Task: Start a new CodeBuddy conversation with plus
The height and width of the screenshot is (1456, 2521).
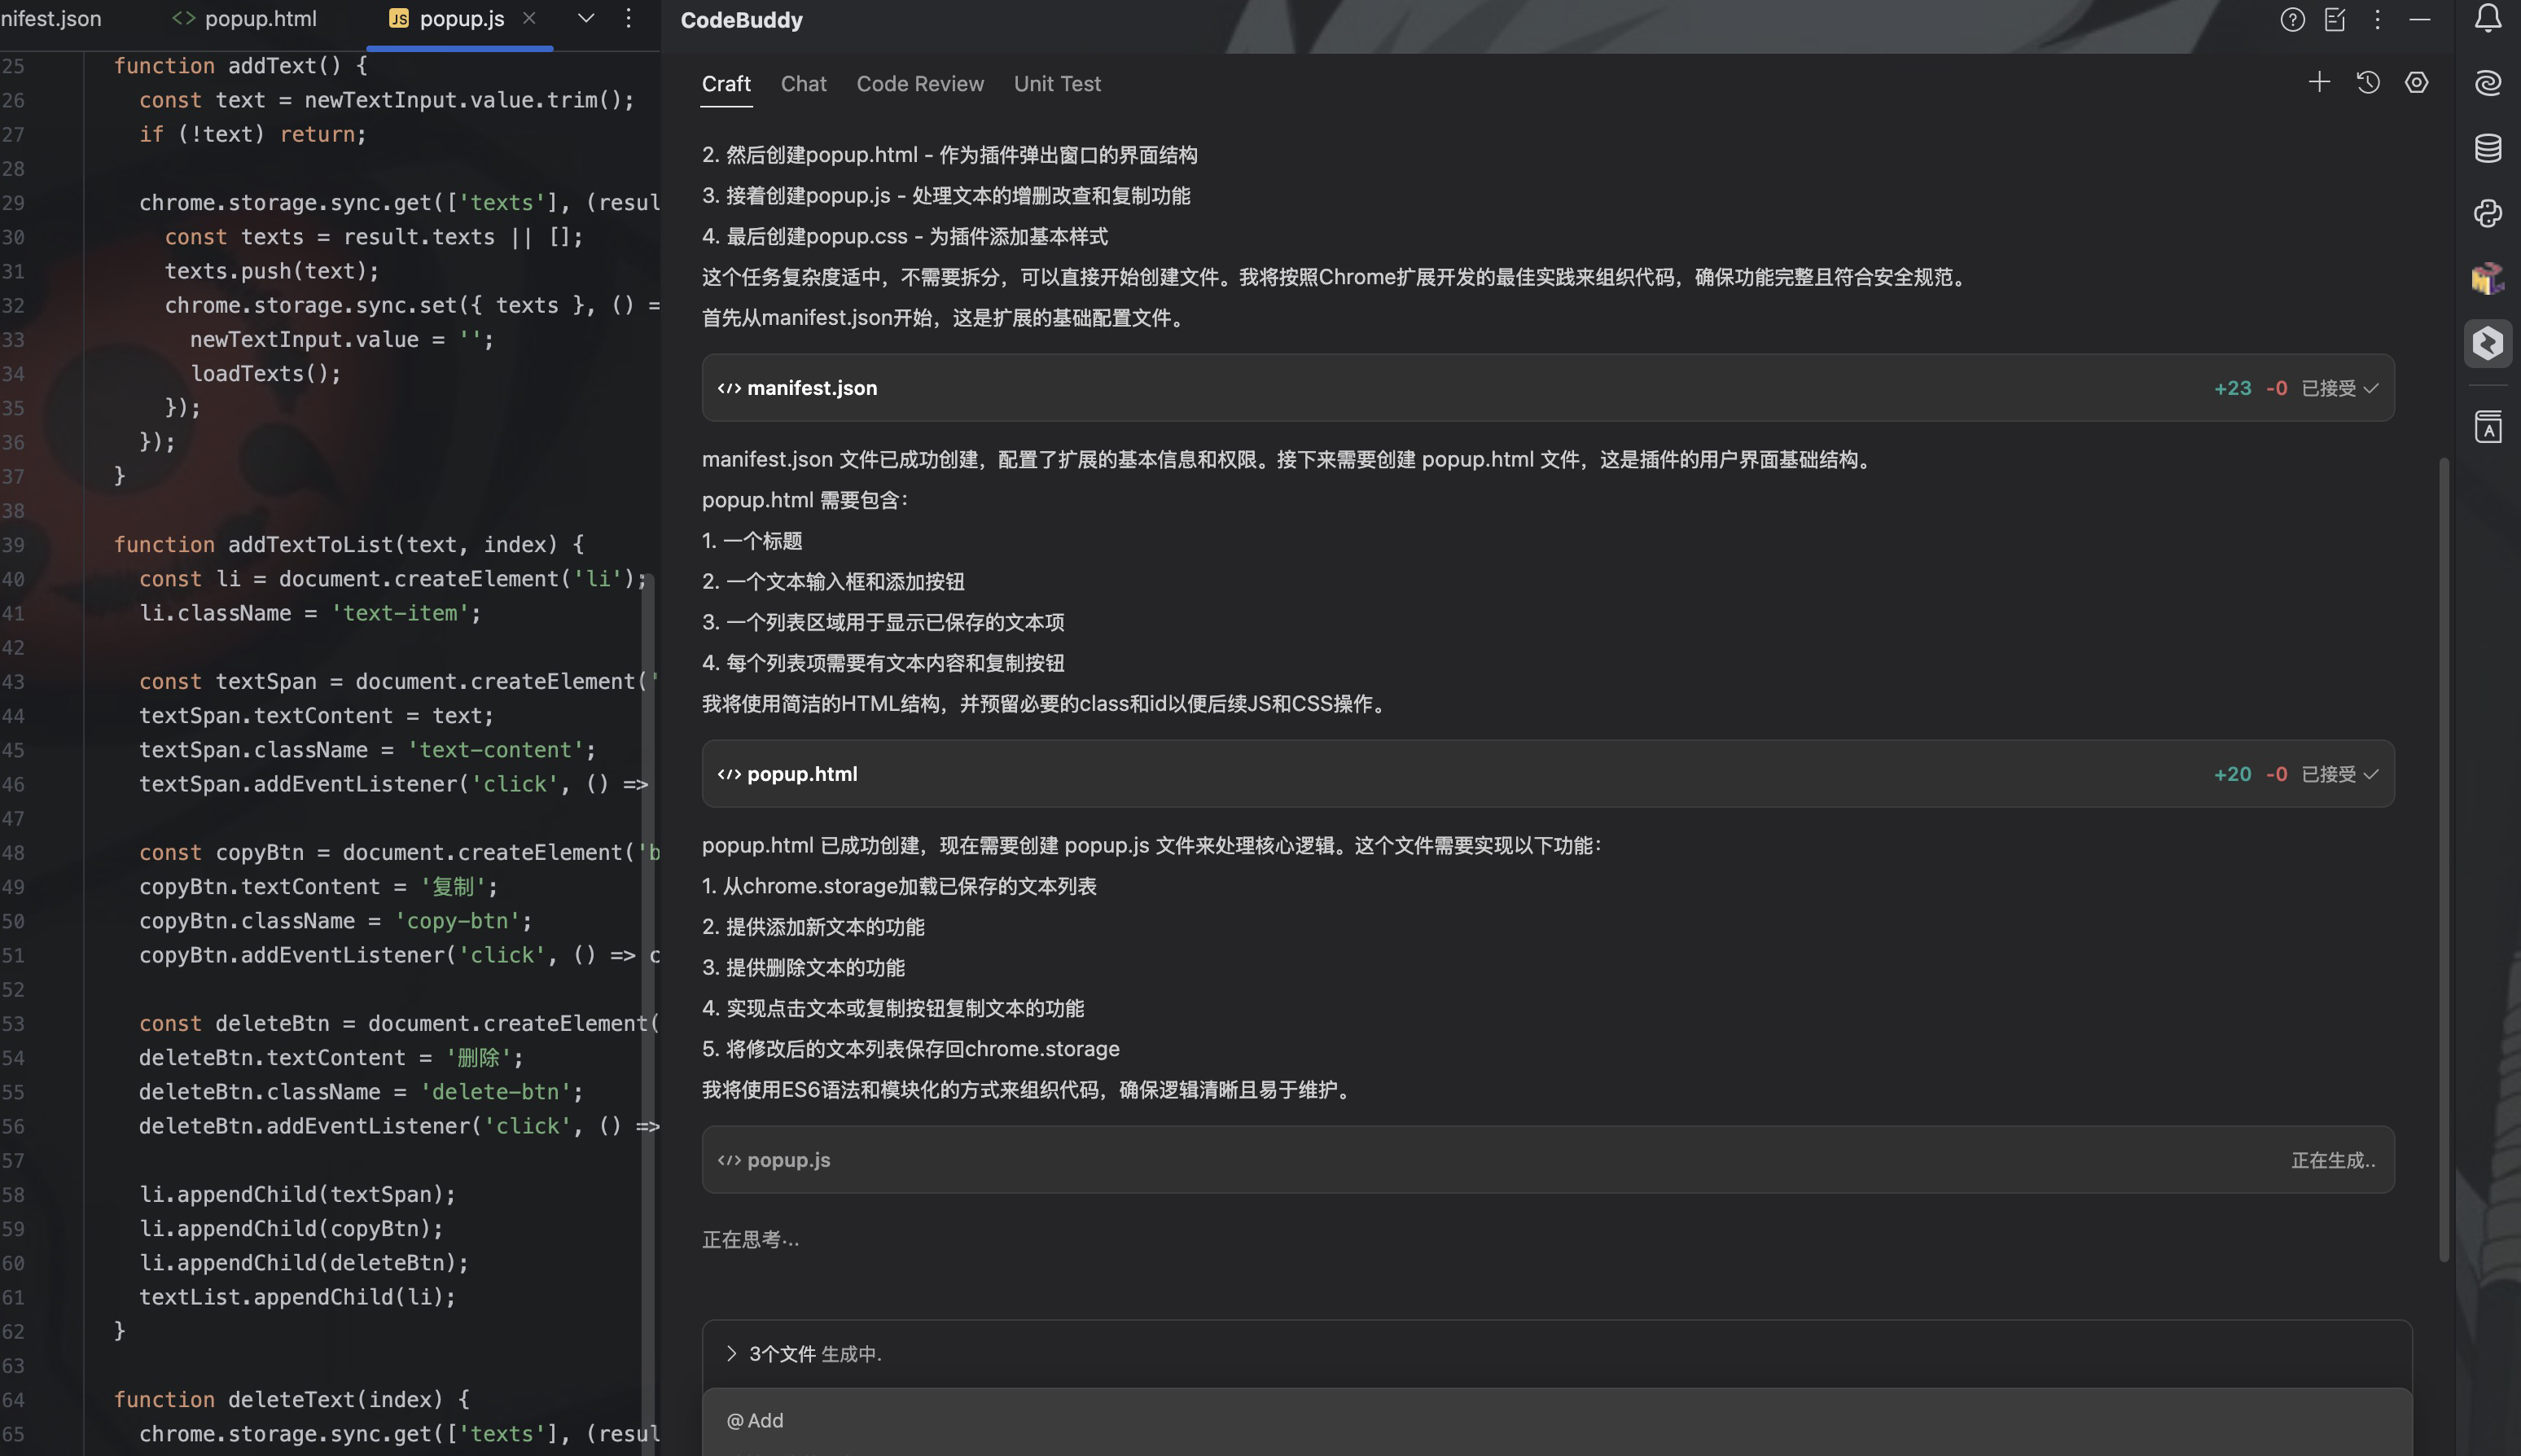Action: (x=2319, y=83)
